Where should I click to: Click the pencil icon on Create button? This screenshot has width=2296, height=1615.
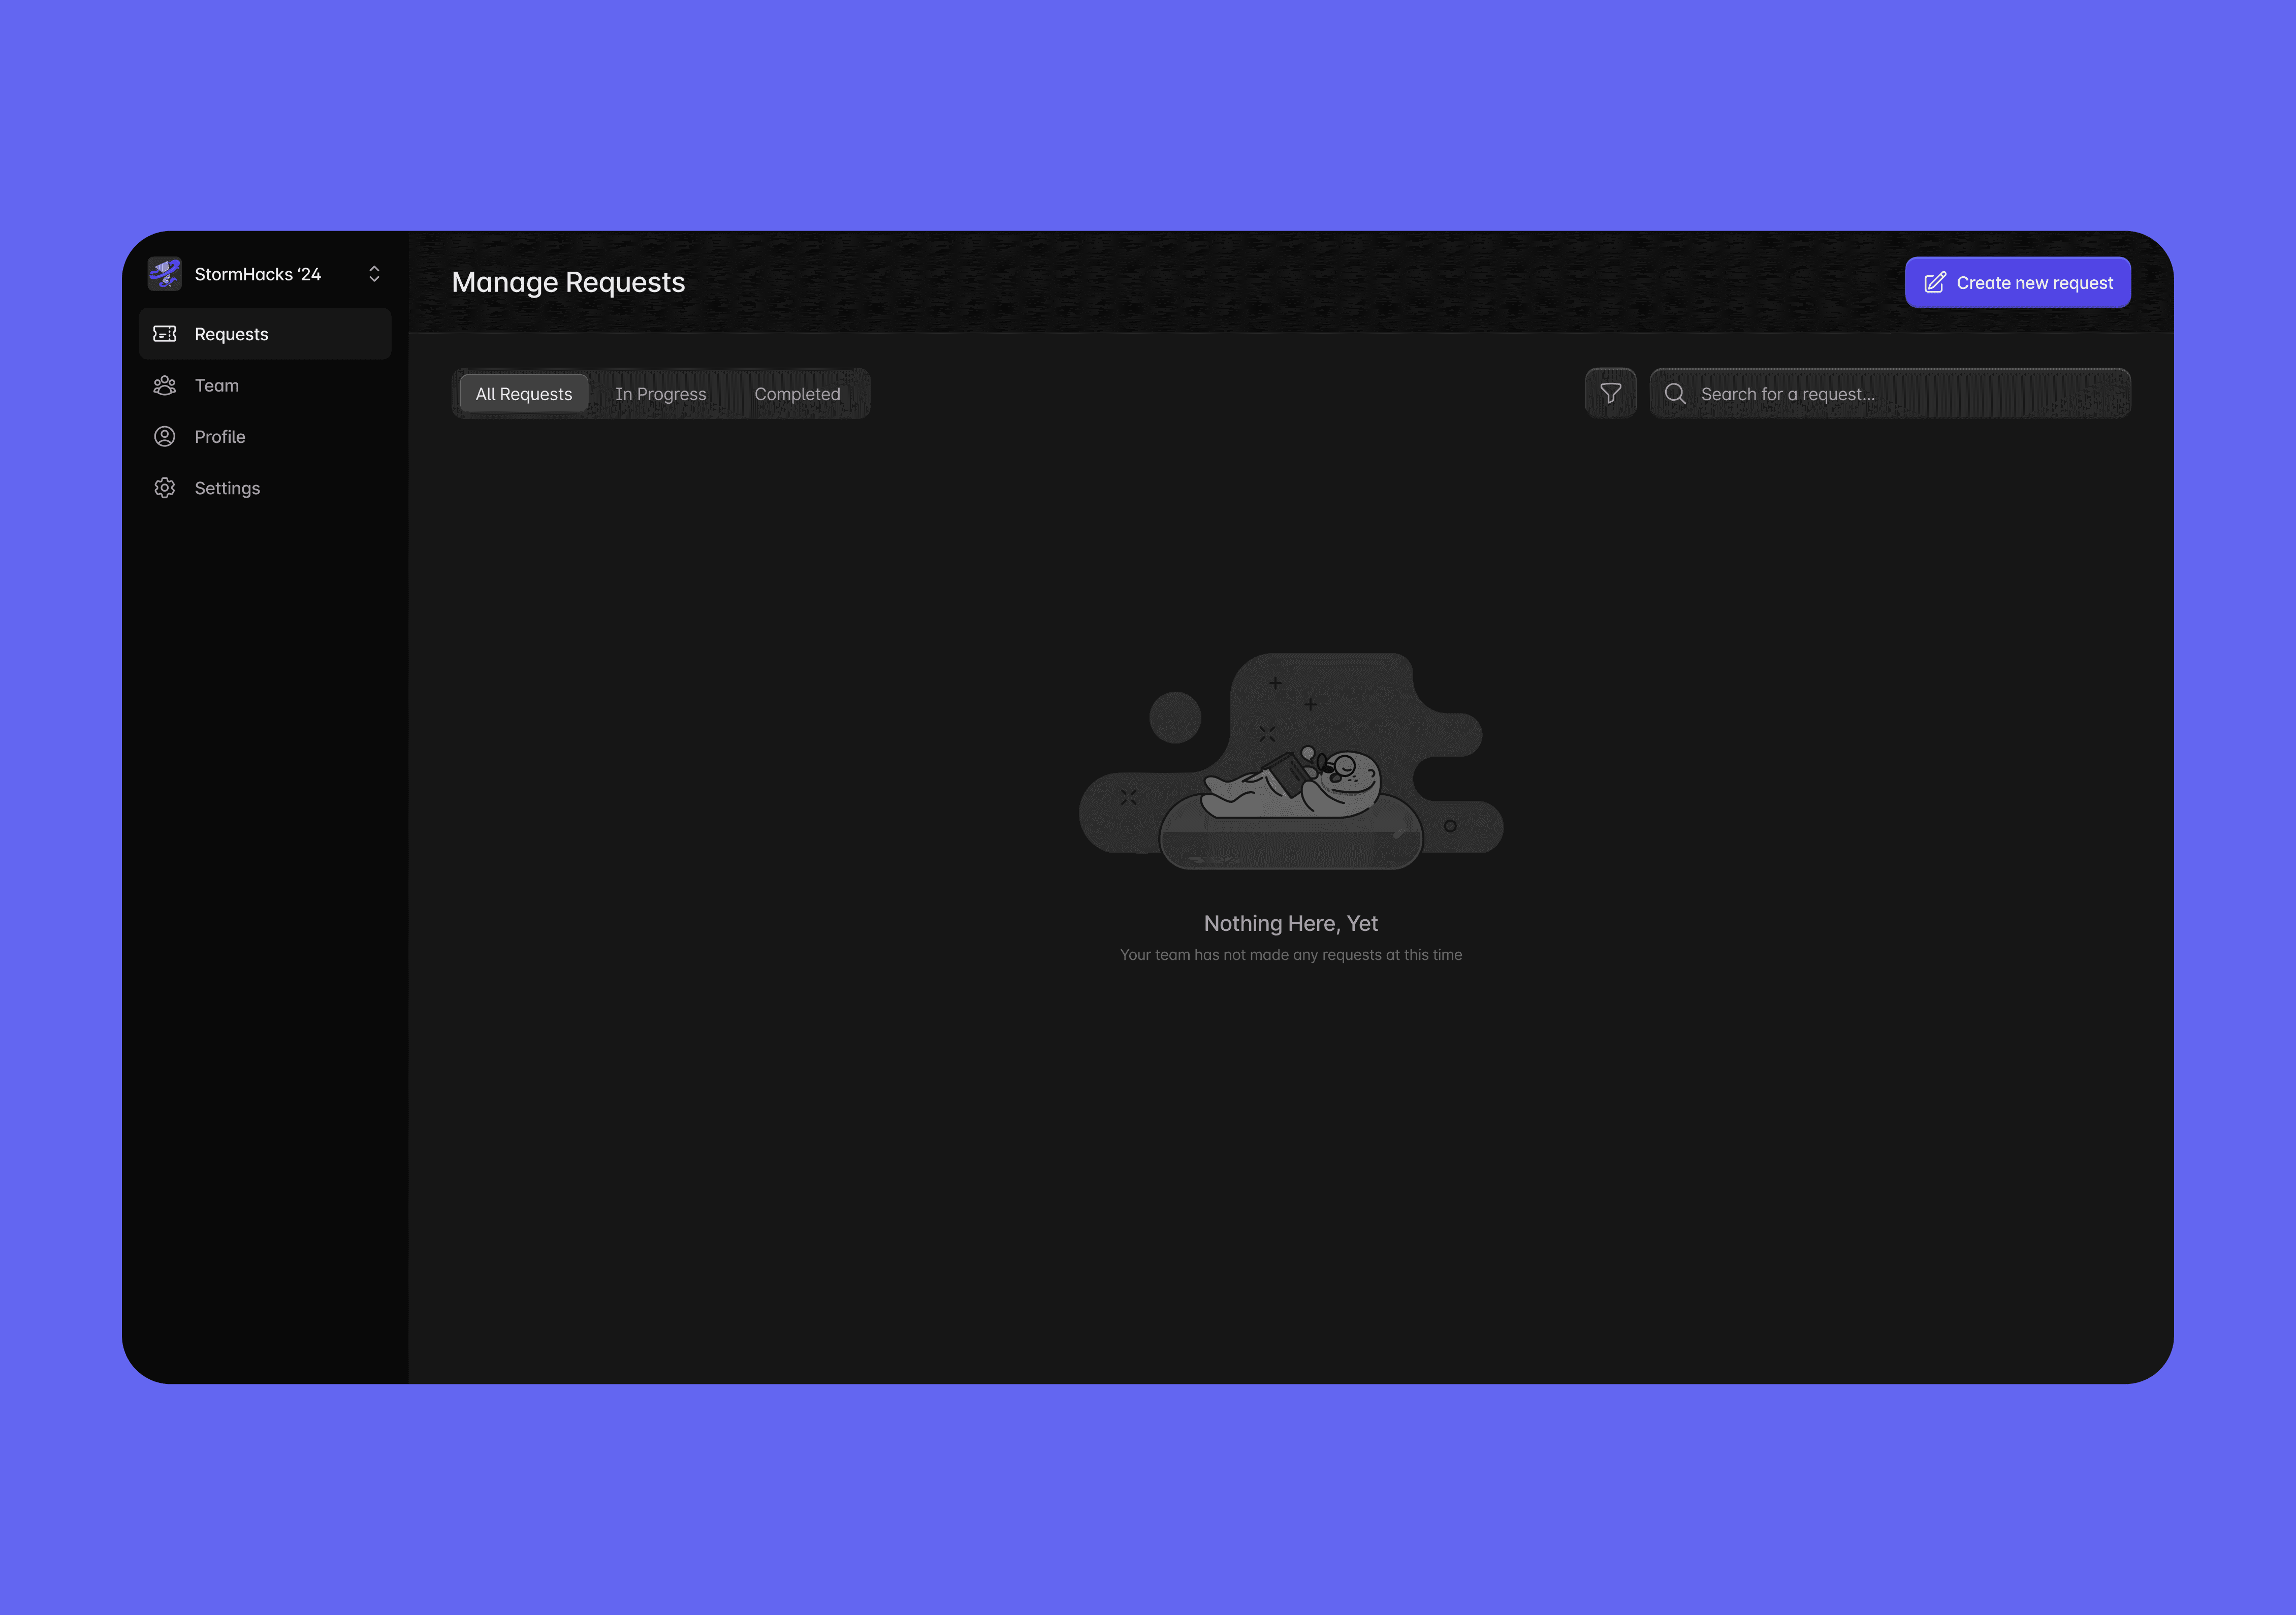(x=1935, y=283)
